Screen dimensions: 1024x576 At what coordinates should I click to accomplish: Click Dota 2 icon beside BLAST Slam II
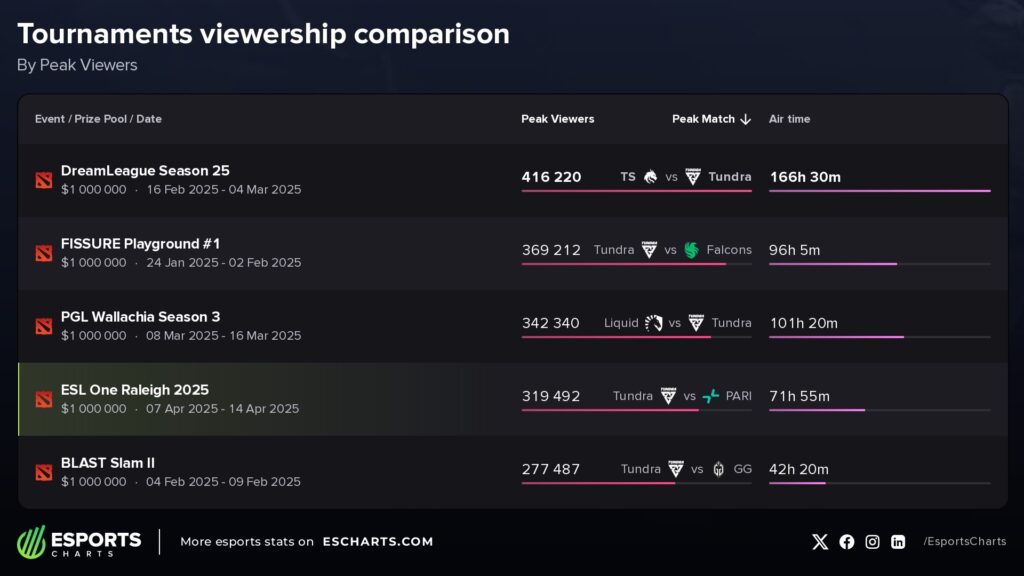point(44,472)
